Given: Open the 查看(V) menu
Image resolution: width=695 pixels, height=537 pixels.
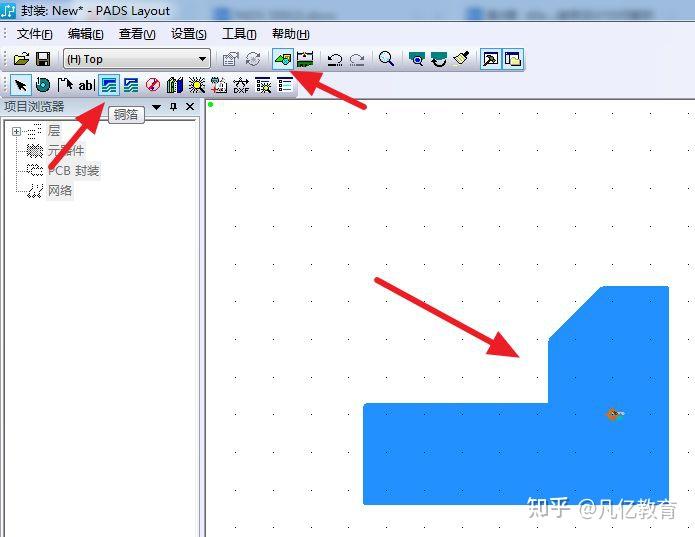Looking at the screenshot, I should click(x=137, y=34).
